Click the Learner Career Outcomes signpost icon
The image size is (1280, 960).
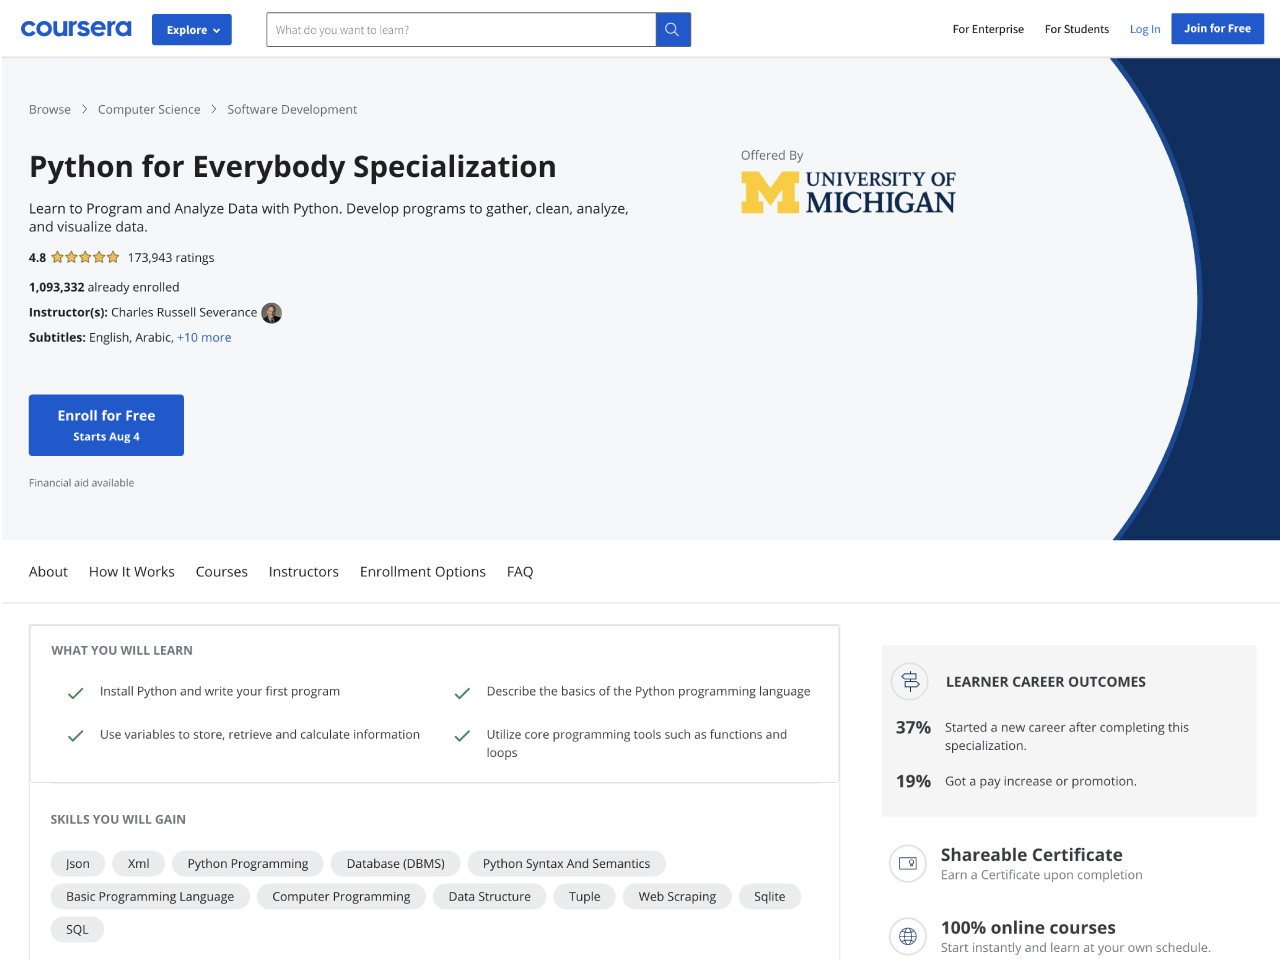[x=910, y=682]
